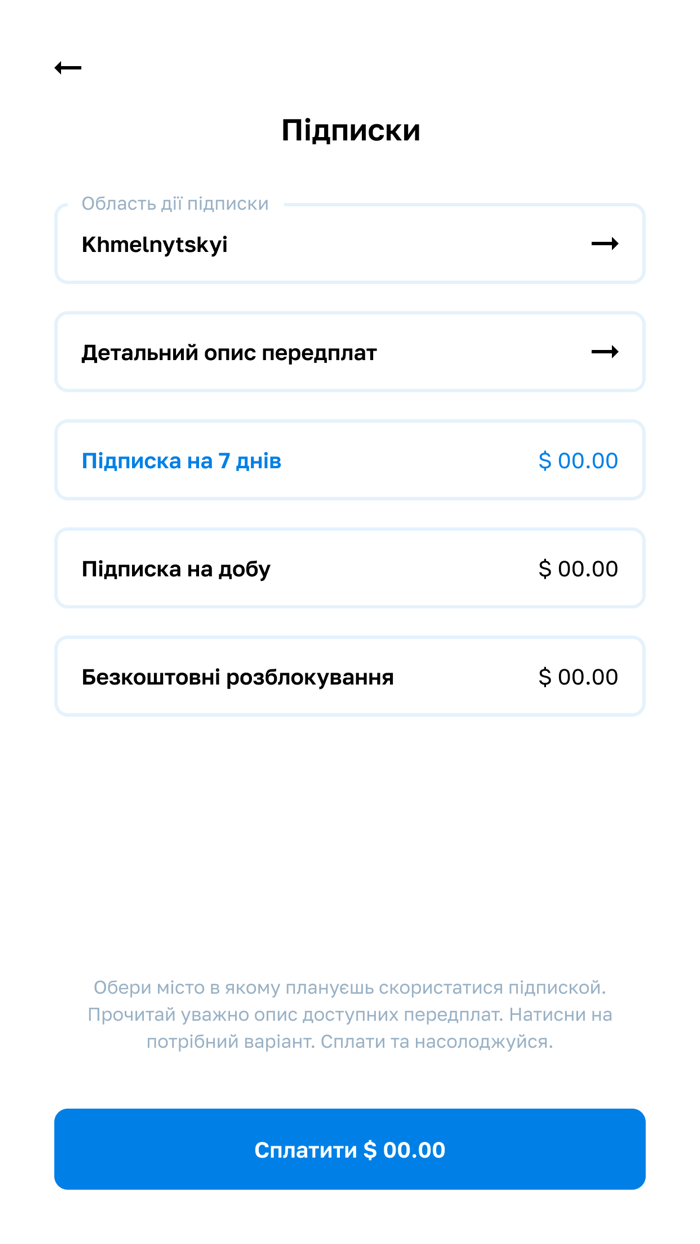Image resolution: width=700 pixels, height=1244 pixels.
Task: Open the arrow beside Детальний опис передплат
Action: click(605, 352)
